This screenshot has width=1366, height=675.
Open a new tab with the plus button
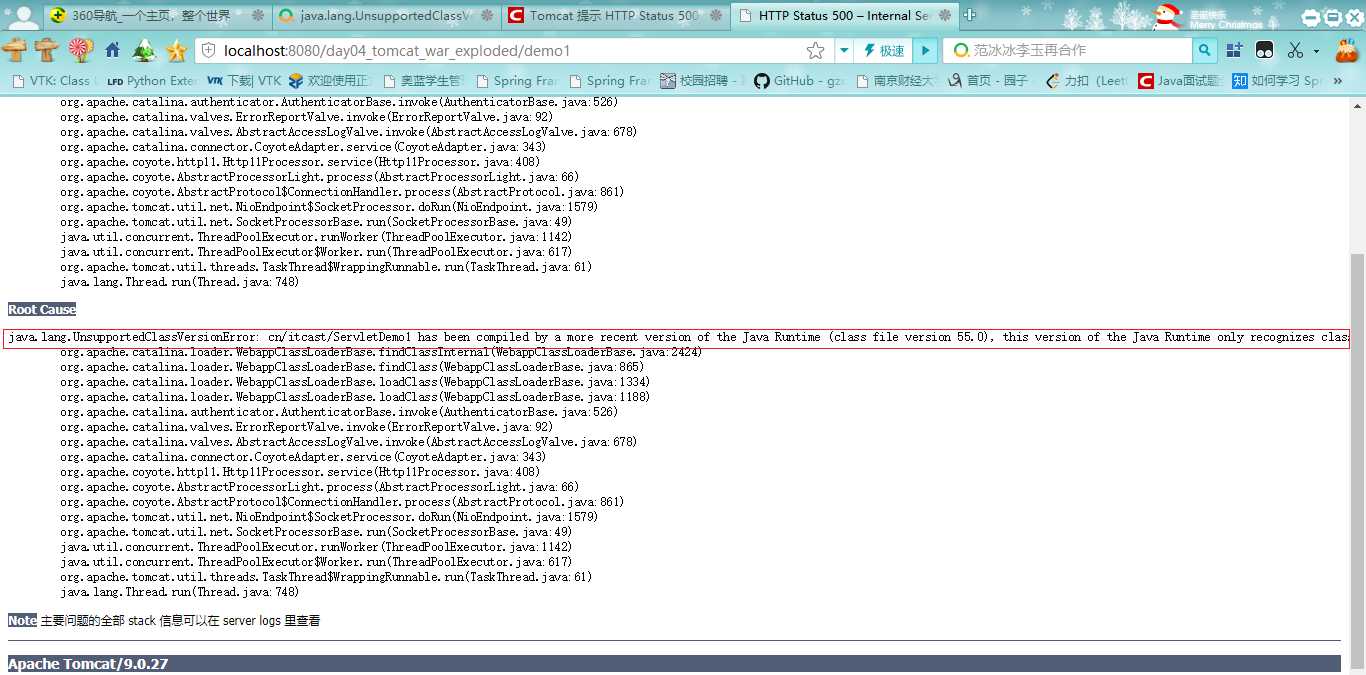(969, 15)
